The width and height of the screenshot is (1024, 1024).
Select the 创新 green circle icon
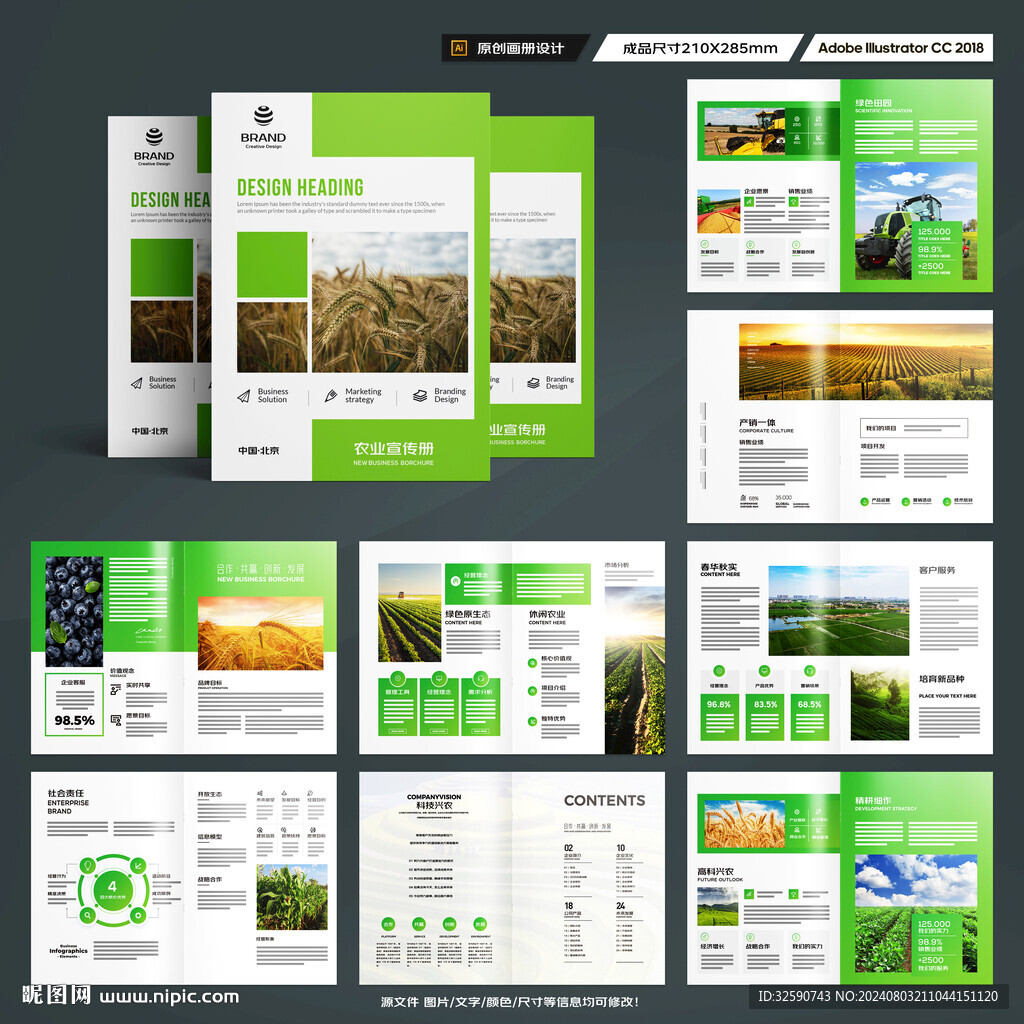click(x=449, y=924)
